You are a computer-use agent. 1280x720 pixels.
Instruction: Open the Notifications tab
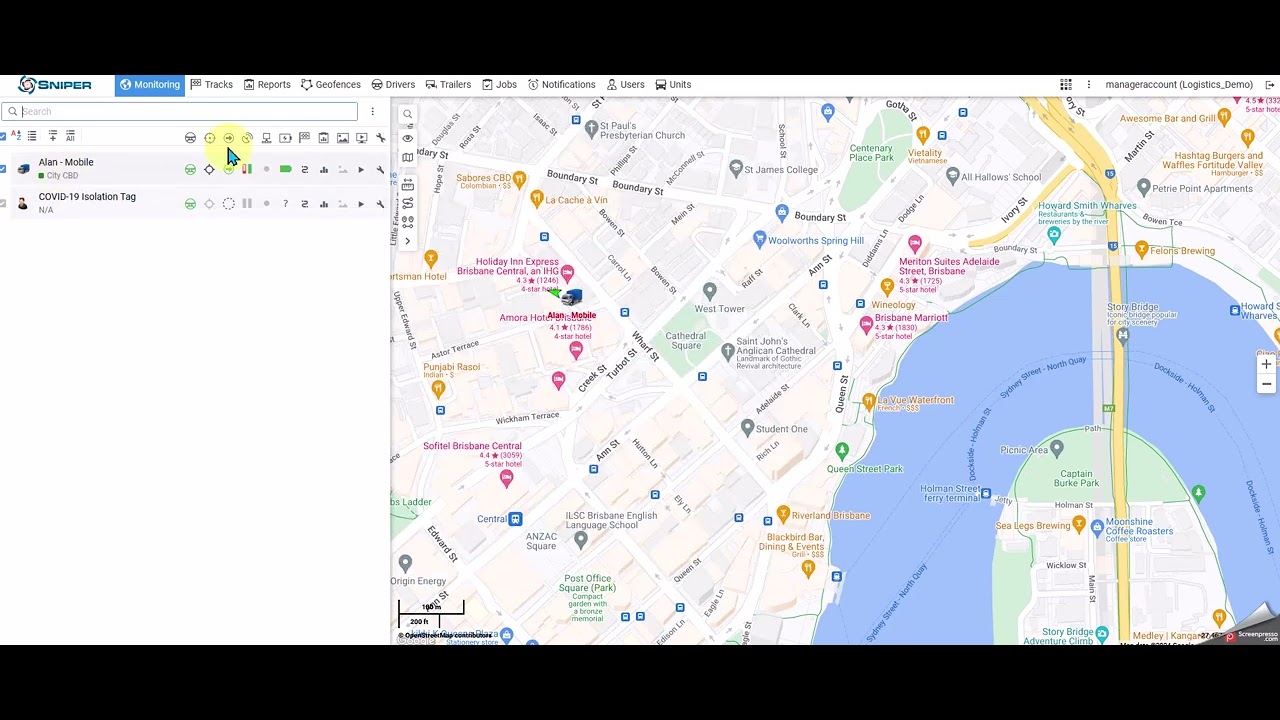coord(561,85)
